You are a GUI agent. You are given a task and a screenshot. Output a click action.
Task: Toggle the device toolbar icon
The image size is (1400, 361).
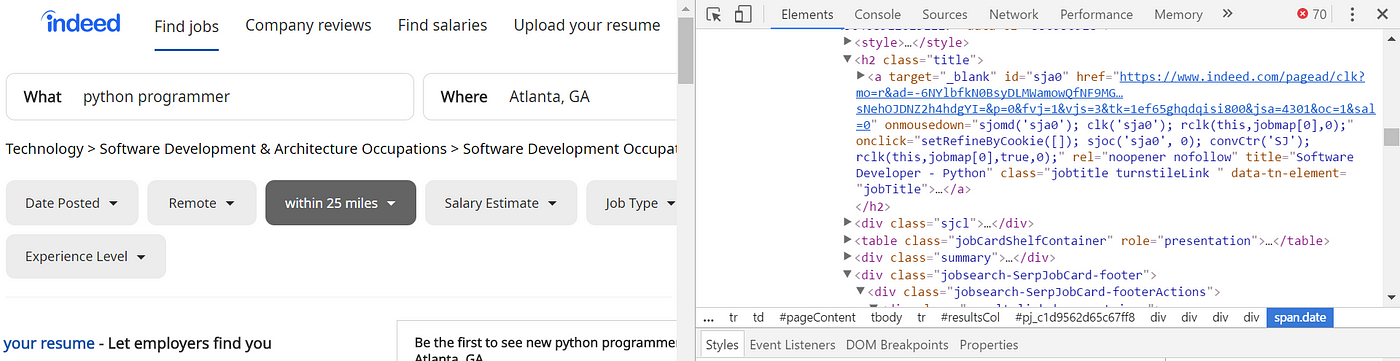click(743, 14)
